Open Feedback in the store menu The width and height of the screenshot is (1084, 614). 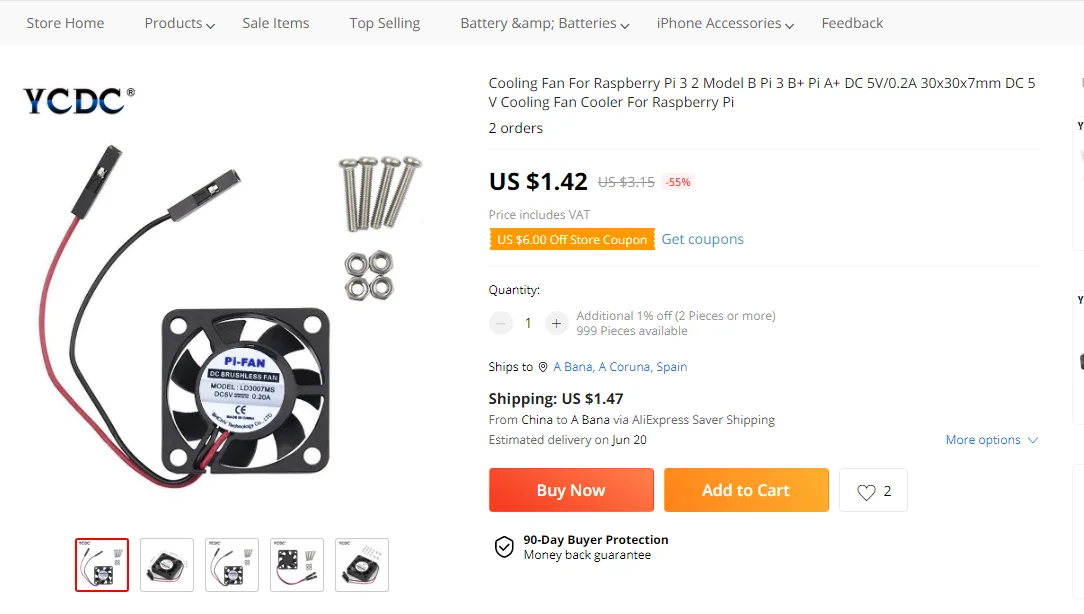[x=852, y=23]
